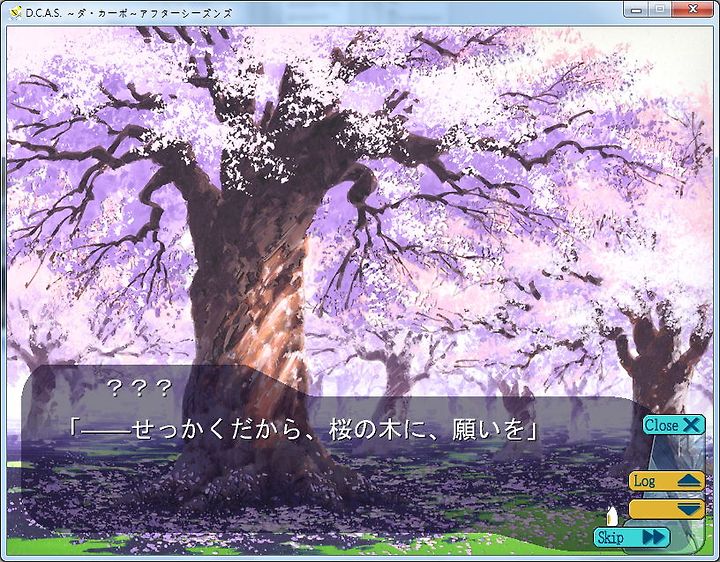Close the dialogue text window
720x562 pixels.
click(673, 425)
